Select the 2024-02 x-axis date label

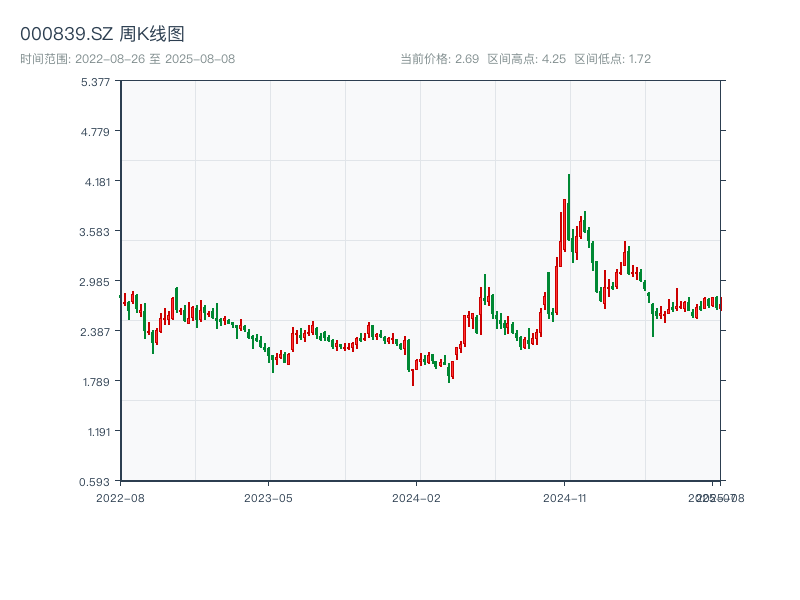point(417,497)
